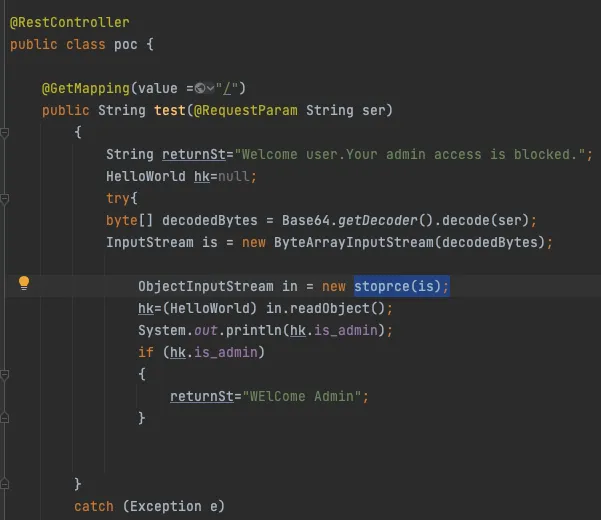The image size is (601, 520).
Task: Click the yellow lightbulb quick-fix icon
Action: click(24, 283)
